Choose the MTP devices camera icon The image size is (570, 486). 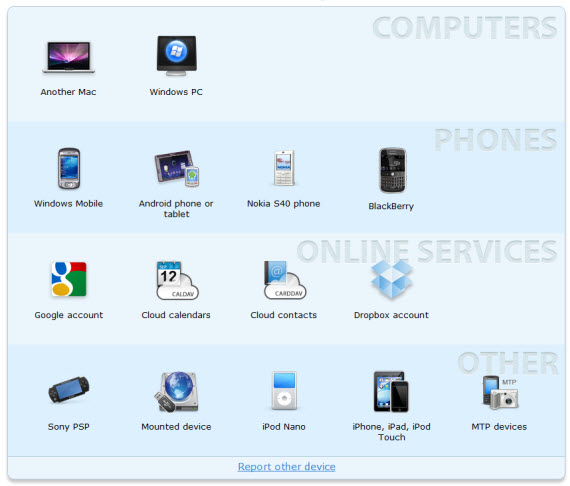coord(500,393)
